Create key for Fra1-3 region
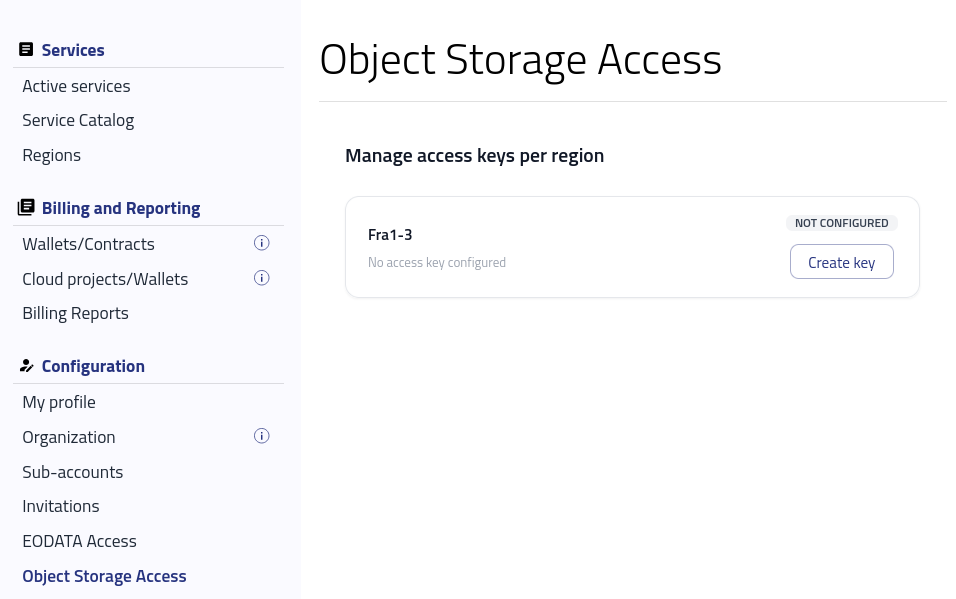 [x=841, y=262]
